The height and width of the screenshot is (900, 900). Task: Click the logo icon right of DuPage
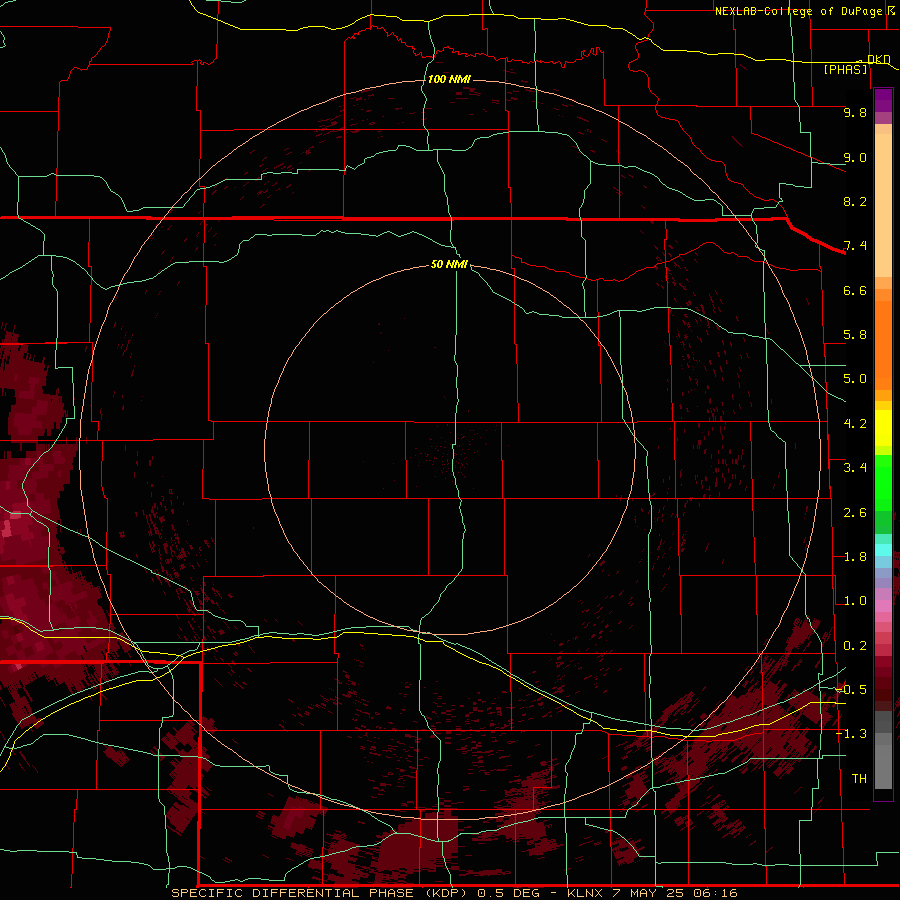click(891, 10)
